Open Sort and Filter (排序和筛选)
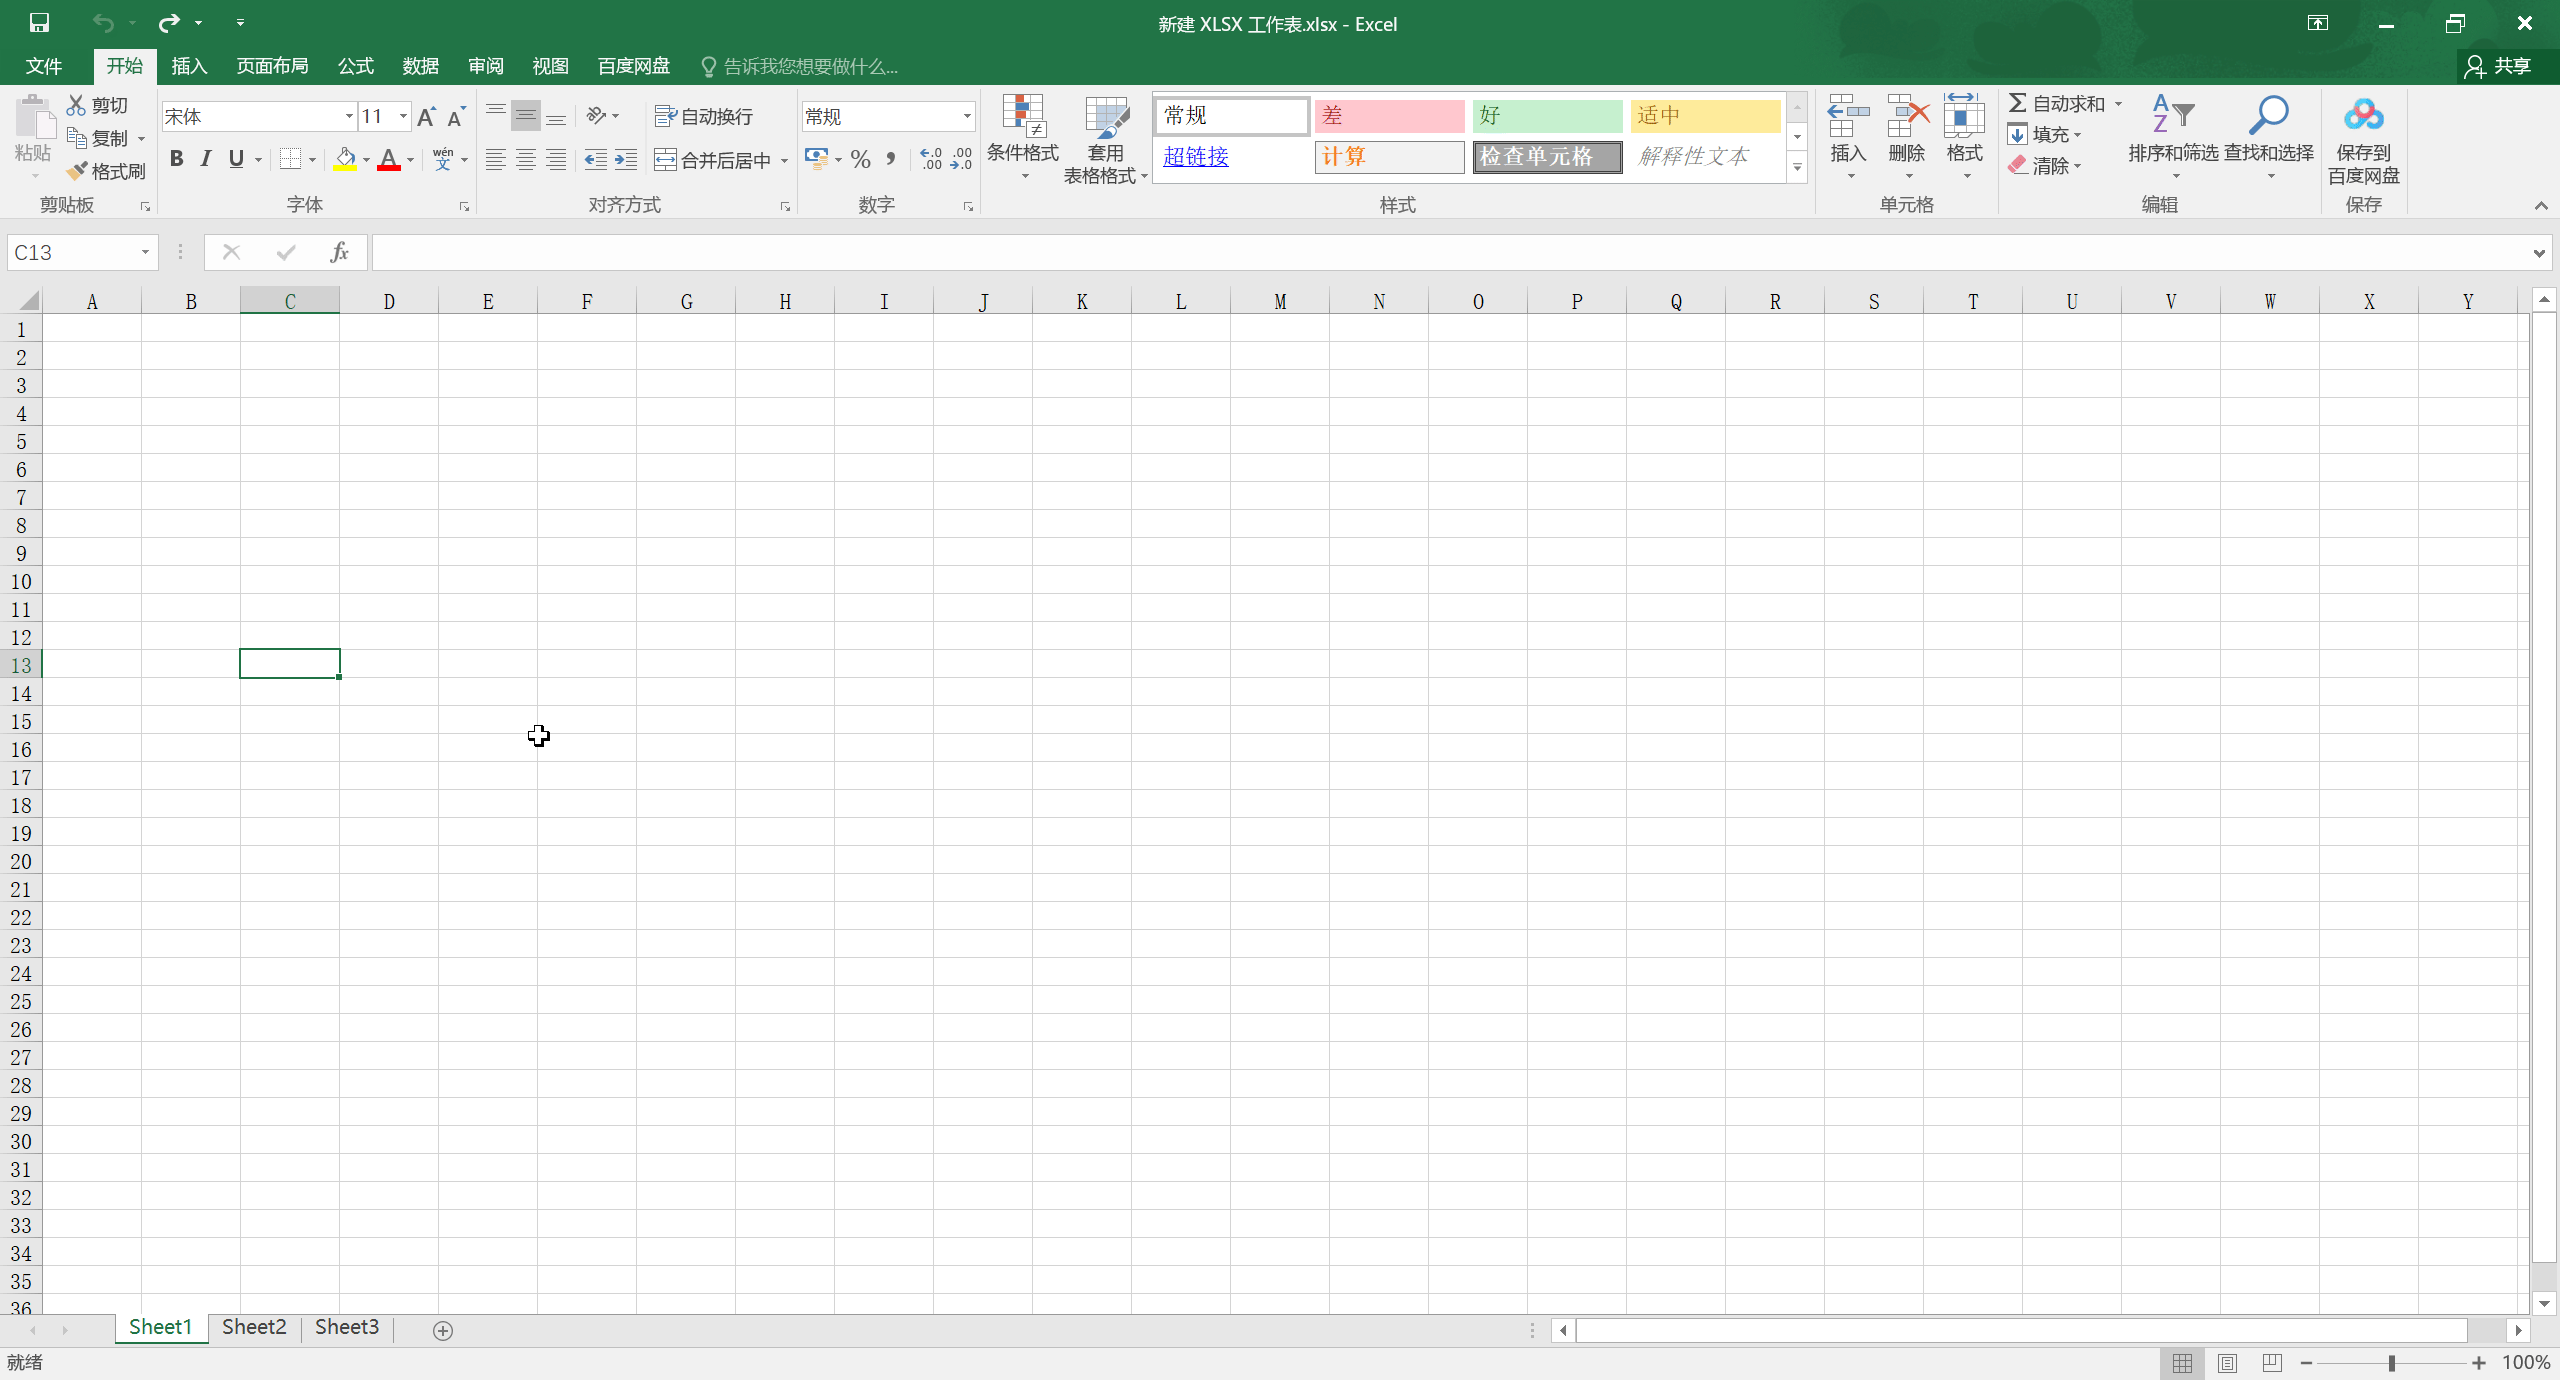2560x1380 pixels. point(2173,138)
